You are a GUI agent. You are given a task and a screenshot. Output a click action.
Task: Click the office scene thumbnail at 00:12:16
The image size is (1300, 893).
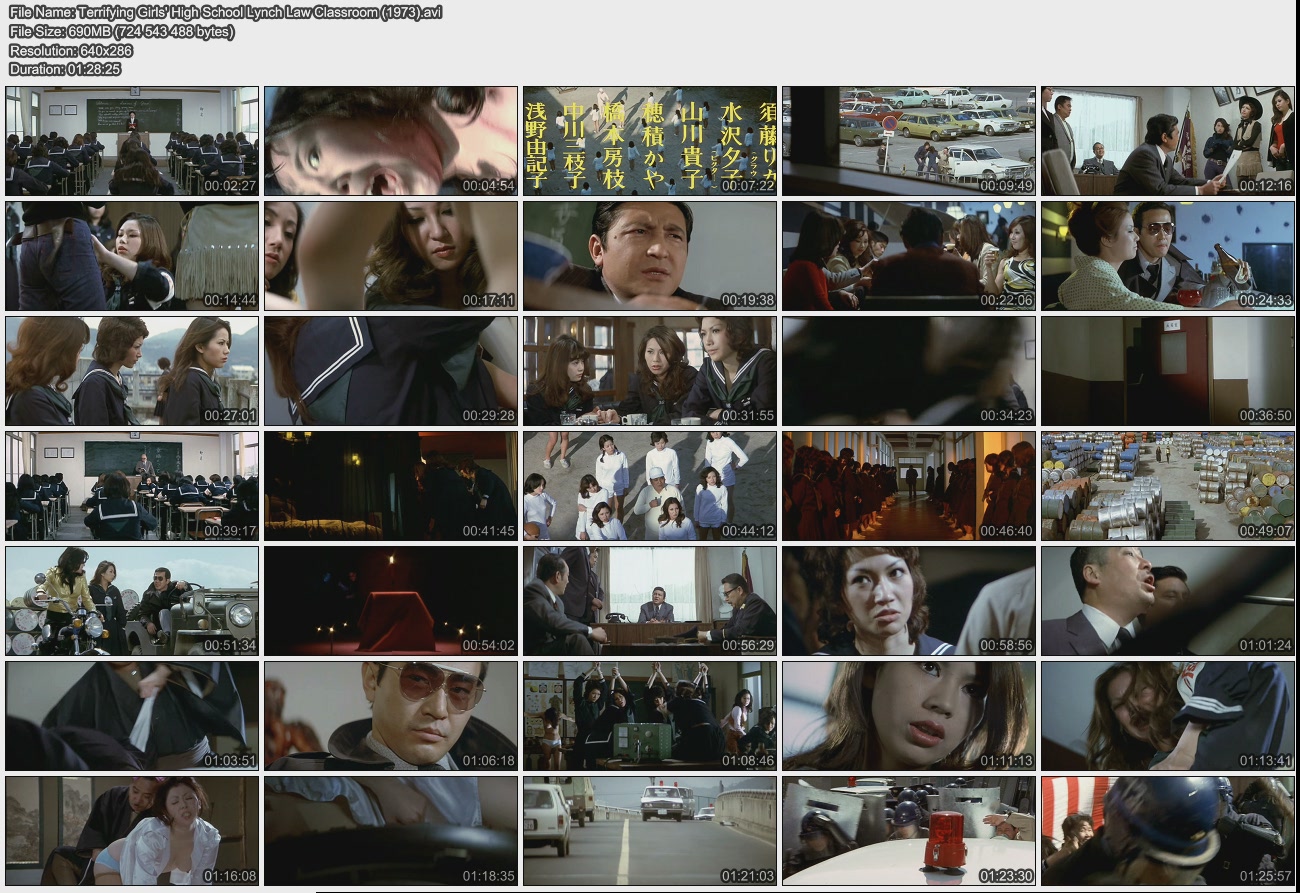click(1167, 141)
